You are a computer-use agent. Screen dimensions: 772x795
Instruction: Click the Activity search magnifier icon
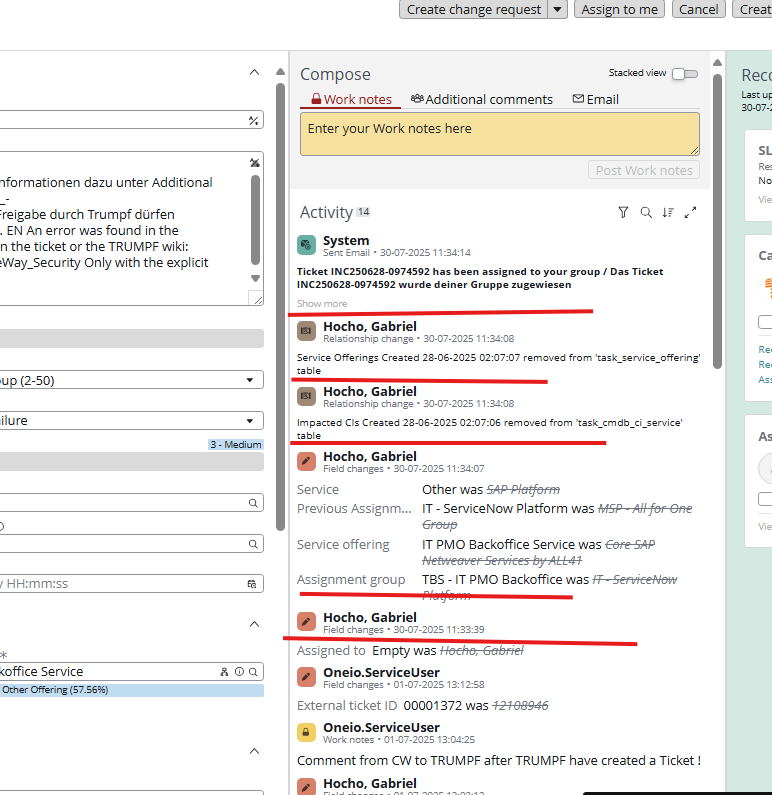(x=646, y=212)
